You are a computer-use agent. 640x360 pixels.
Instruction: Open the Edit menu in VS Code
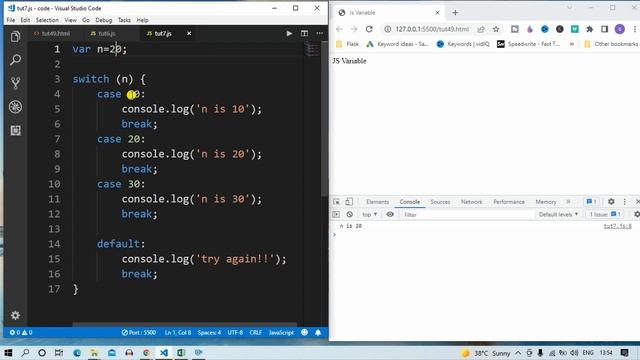point(25,20)
